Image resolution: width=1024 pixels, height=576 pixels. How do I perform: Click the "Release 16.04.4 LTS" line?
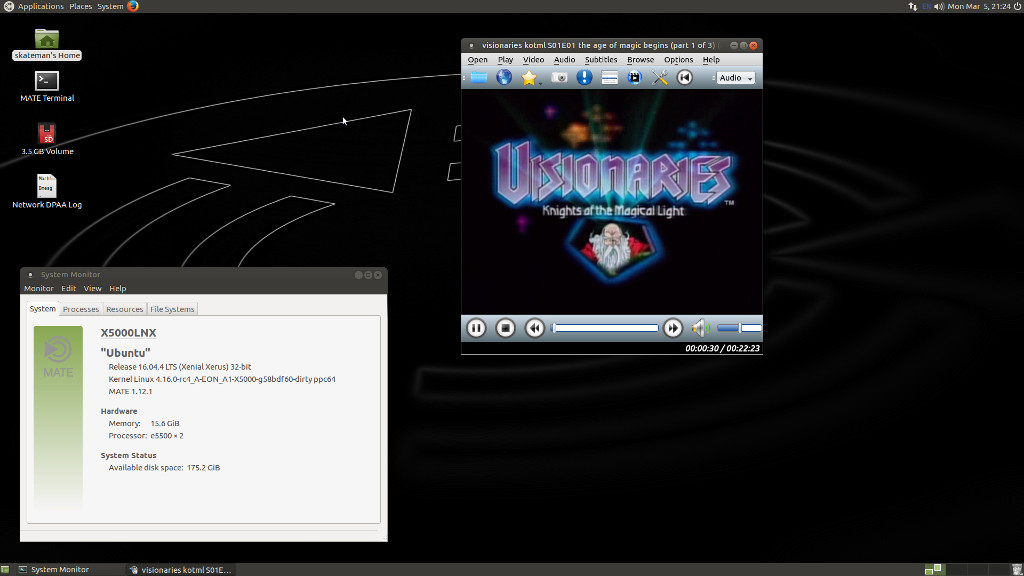point(180,367)
